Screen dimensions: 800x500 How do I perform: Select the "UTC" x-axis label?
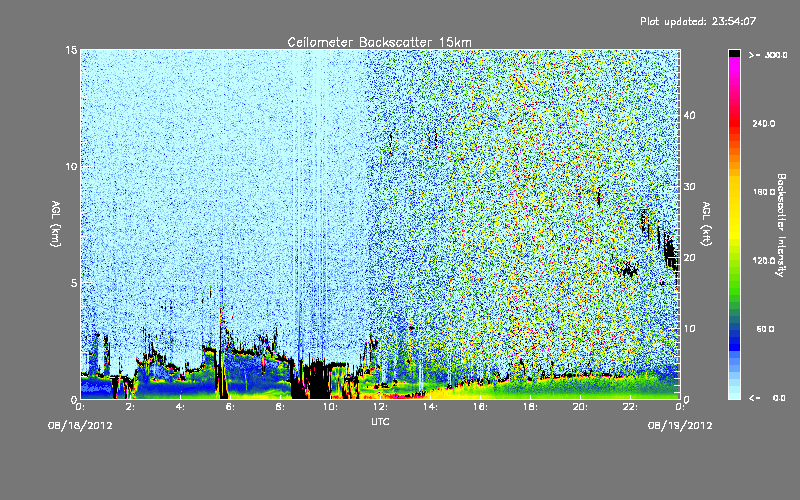pyautogui.click(x=380, y=421)
